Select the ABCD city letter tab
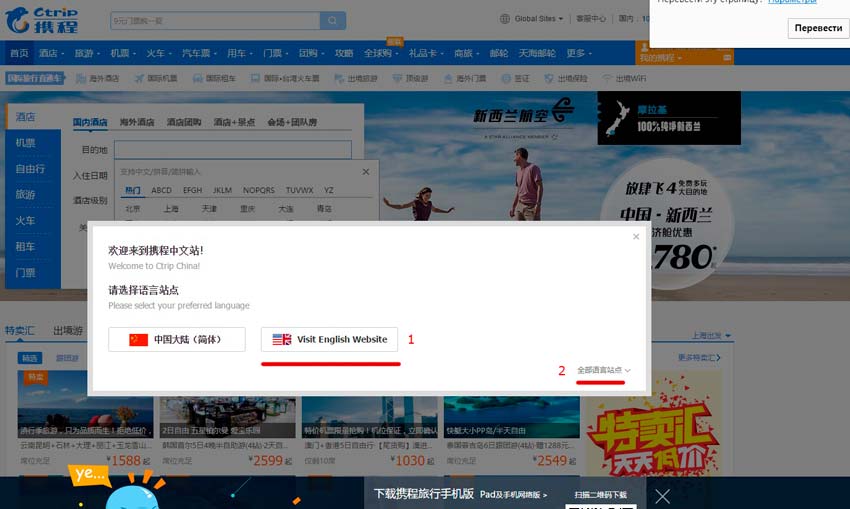This screenshot has height=509, width=850. coord(161,190)
